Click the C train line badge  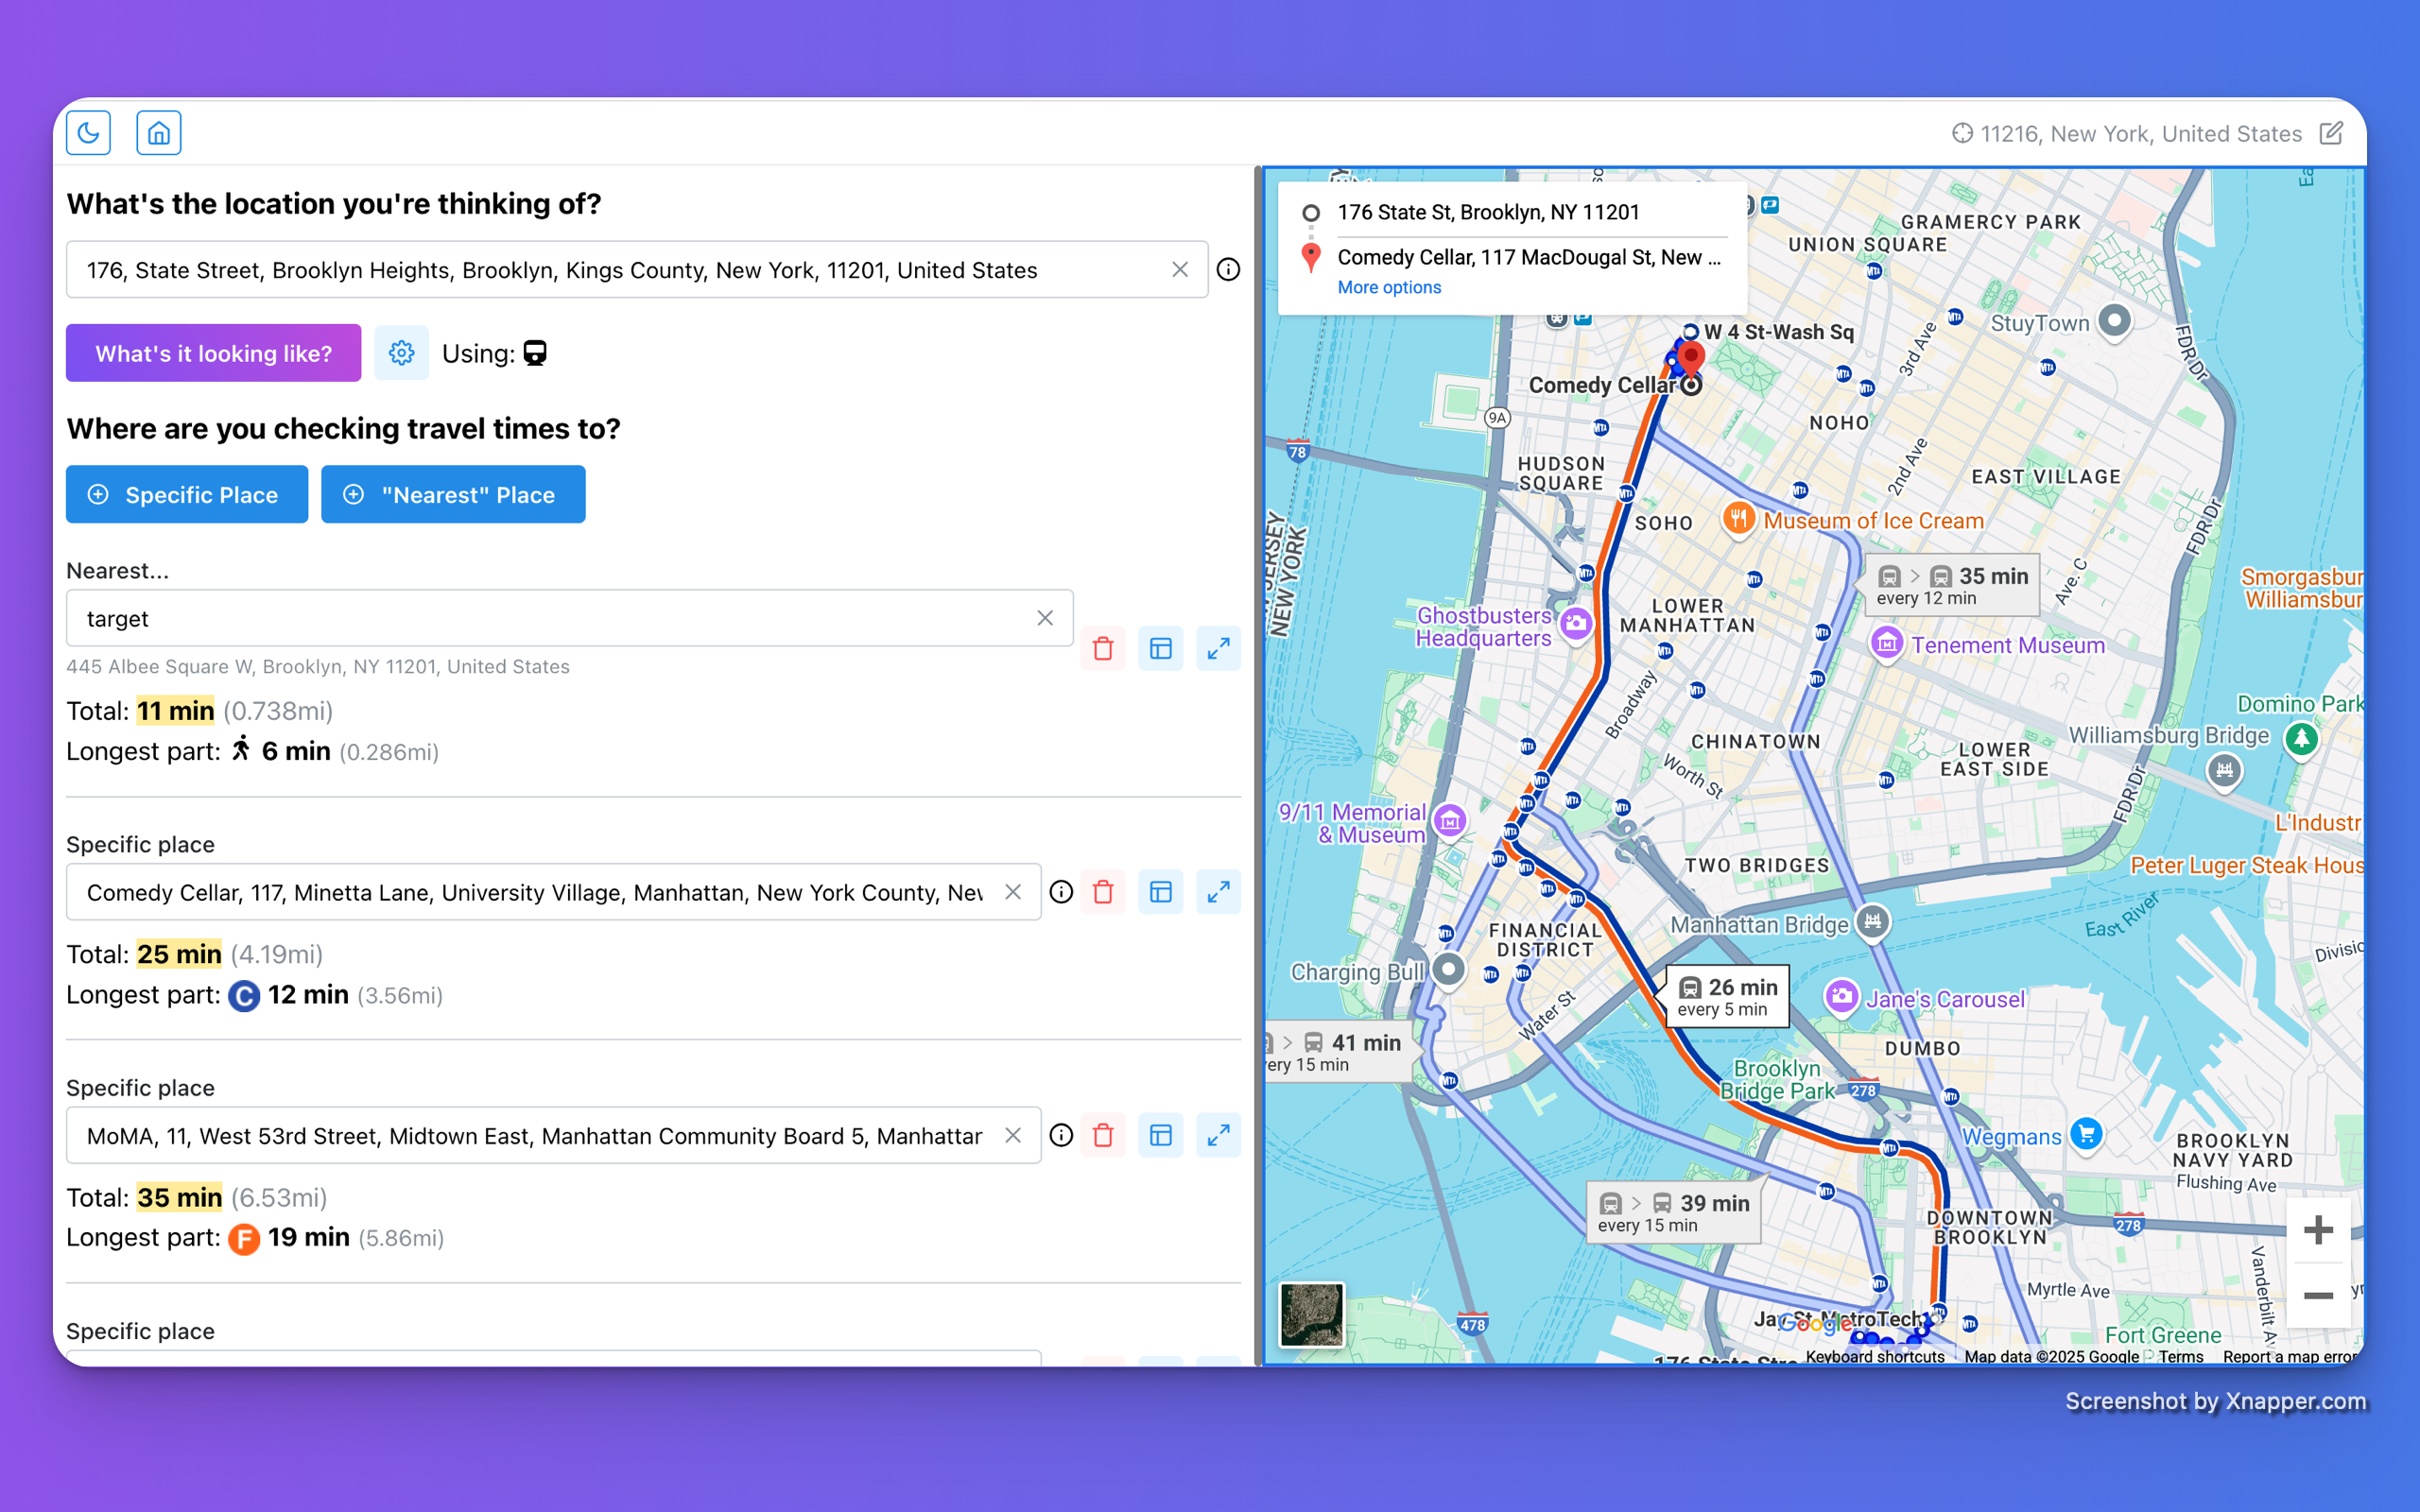coord(244,996)
